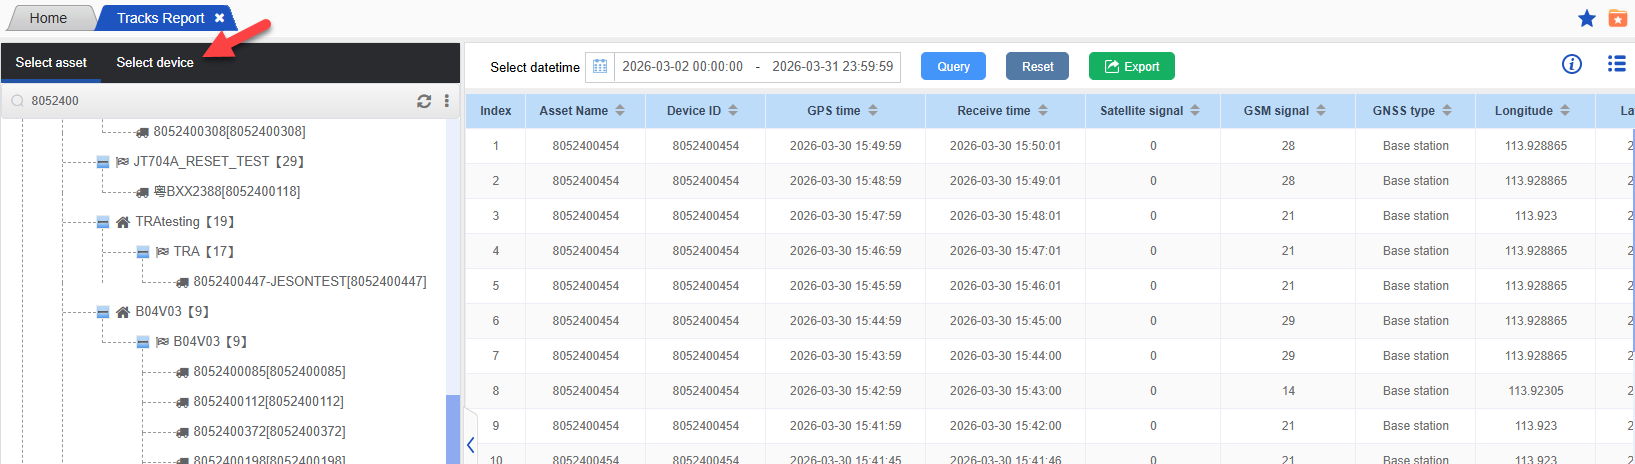Open the orange bookmark folder icon
1635x464 pixels.
pos(1617,18)
